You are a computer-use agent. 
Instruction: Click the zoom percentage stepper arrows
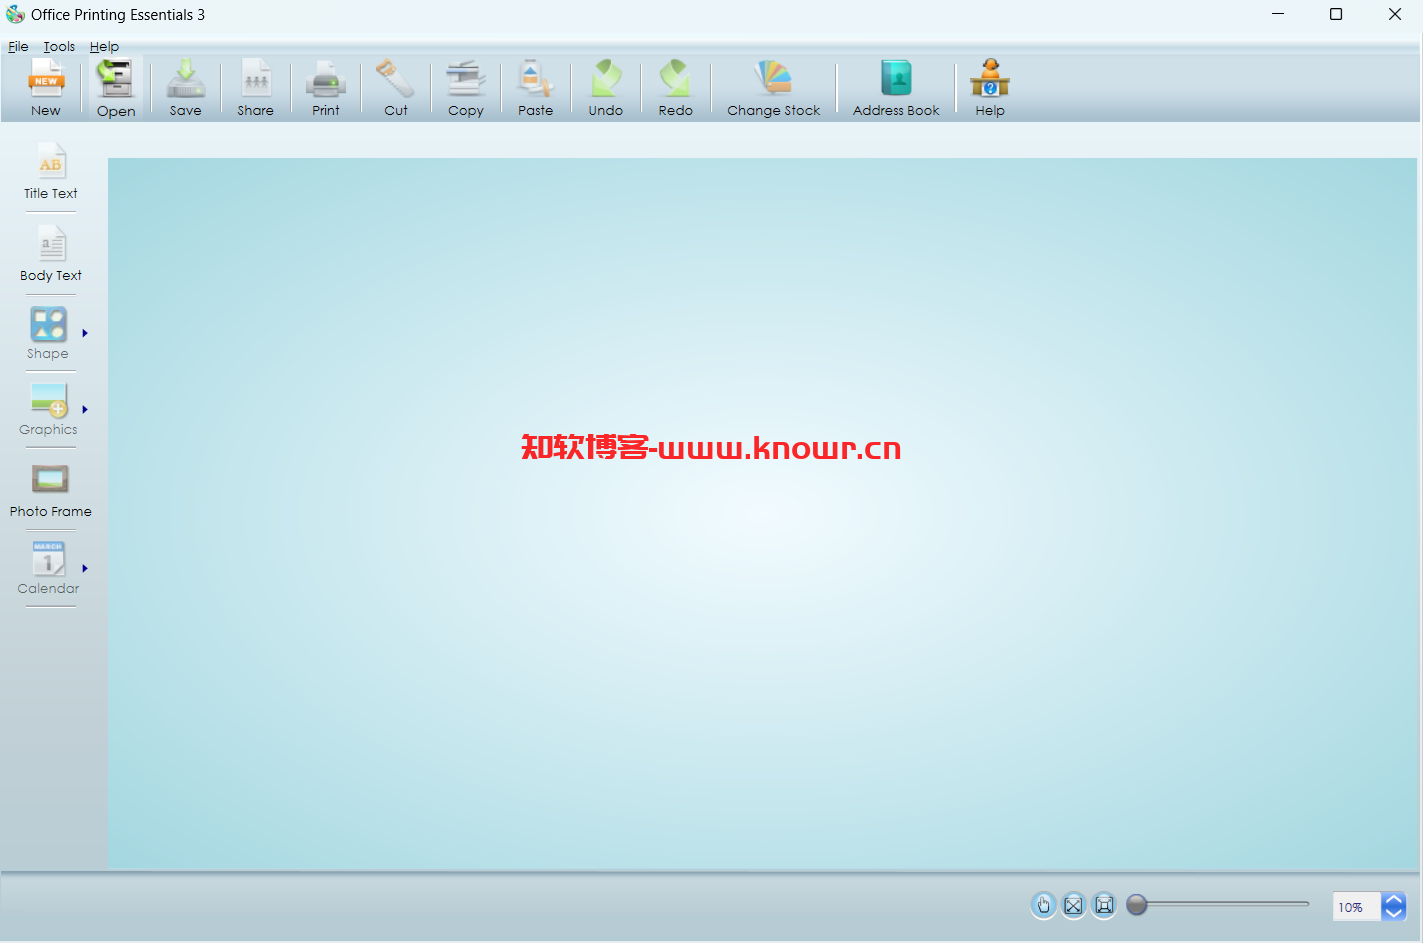coord(1394,907)
